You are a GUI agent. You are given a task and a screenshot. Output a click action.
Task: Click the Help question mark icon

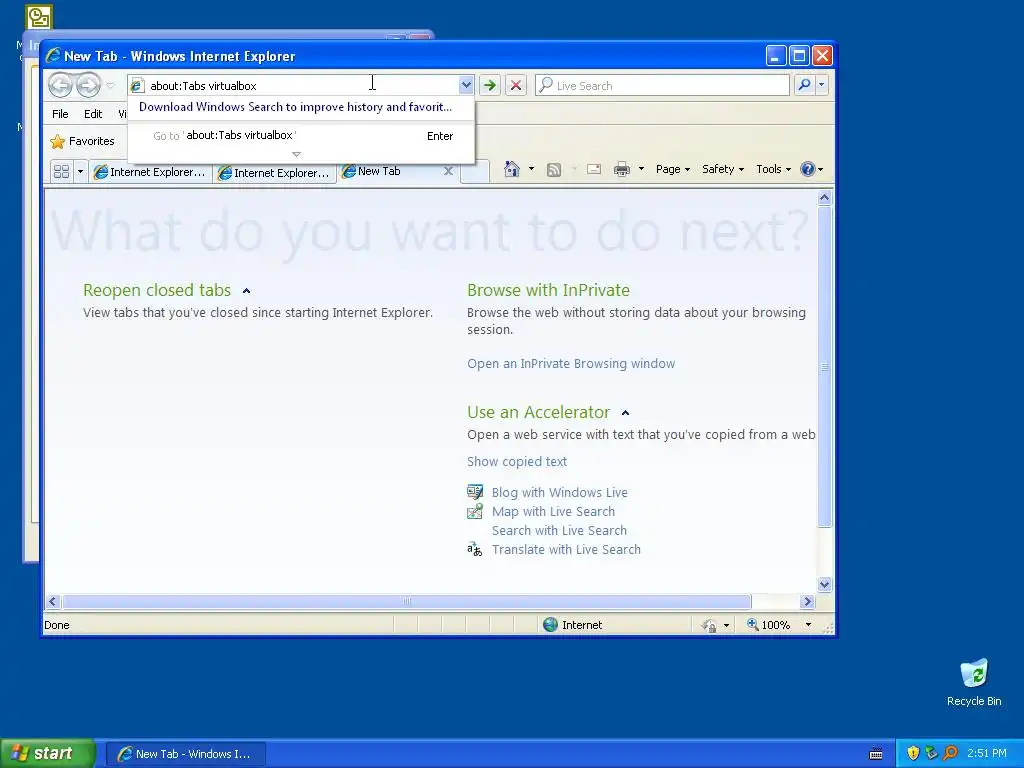(808, 169)
